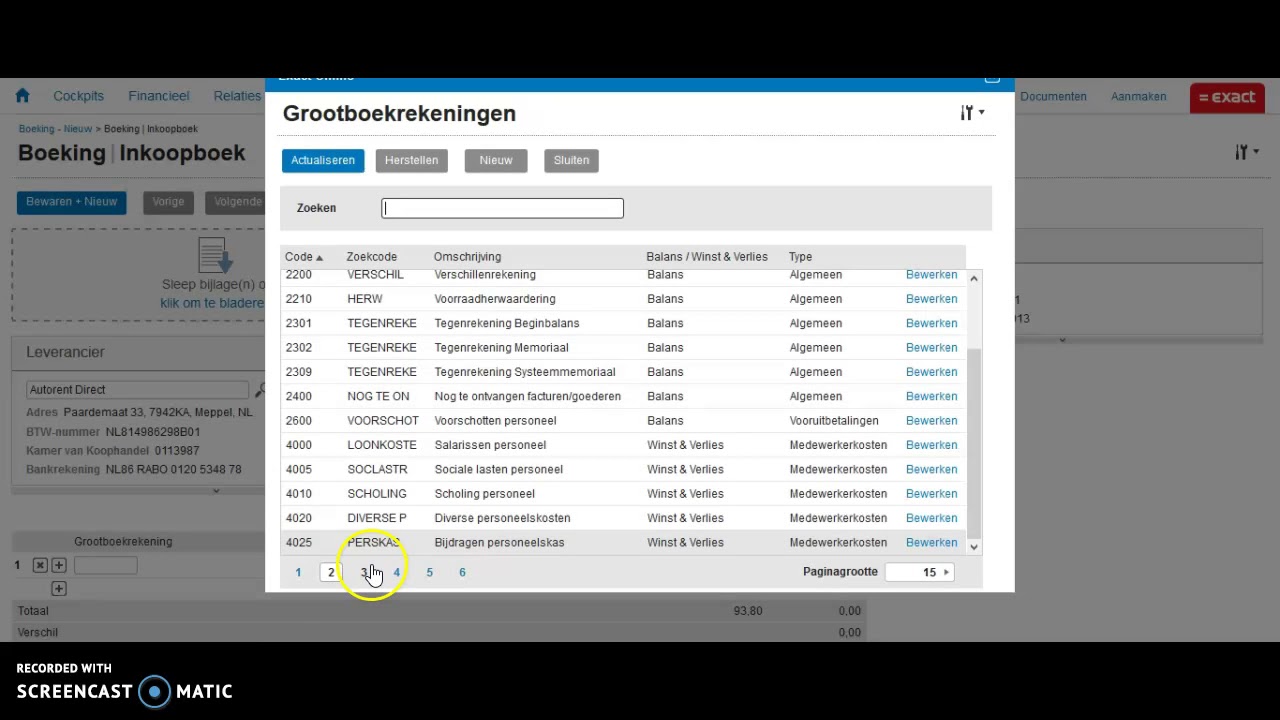
Task: Sort by Type column header
Action: pos(800,257)
